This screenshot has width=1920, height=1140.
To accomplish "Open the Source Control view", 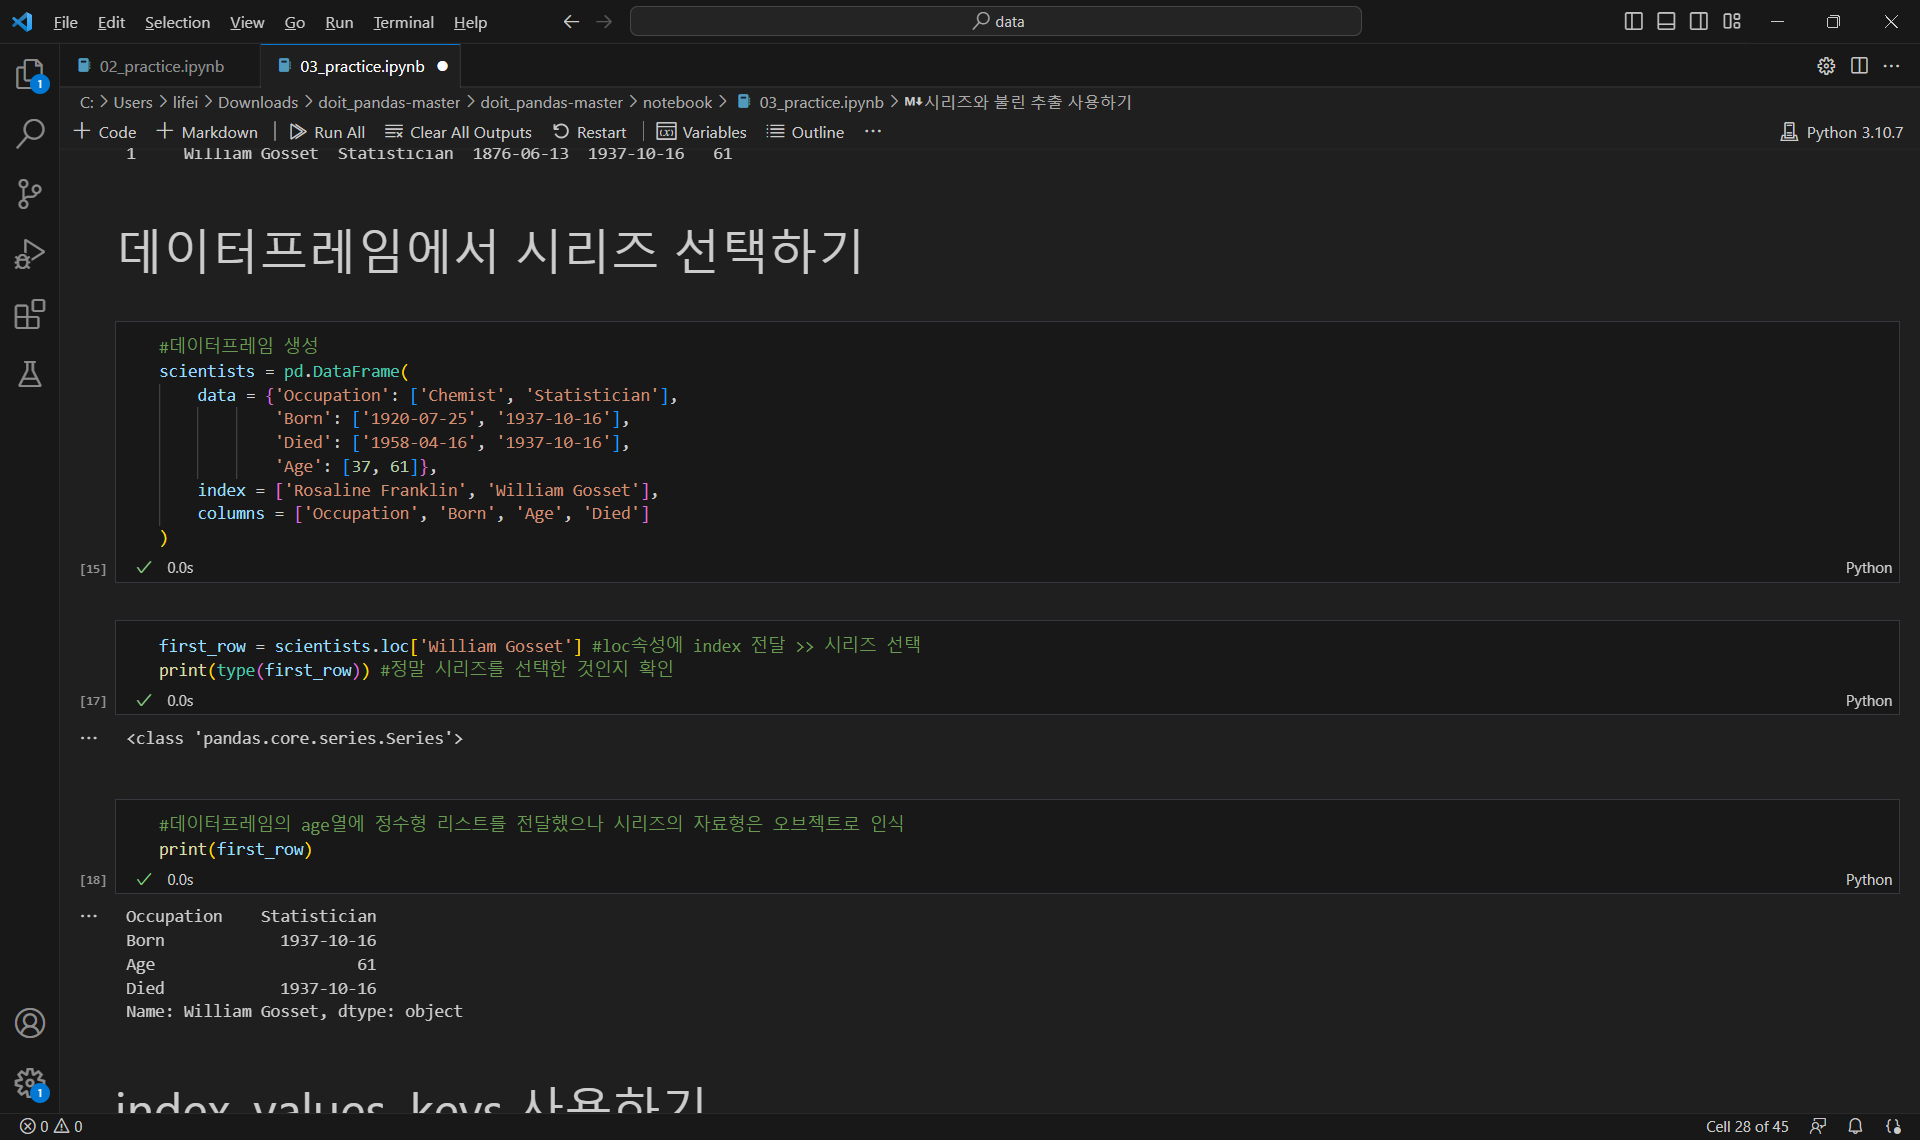I will 30,194.
